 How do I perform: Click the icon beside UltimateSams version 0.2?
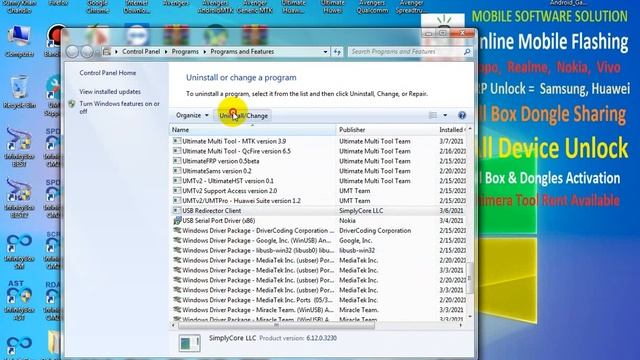tap(177, 171)
